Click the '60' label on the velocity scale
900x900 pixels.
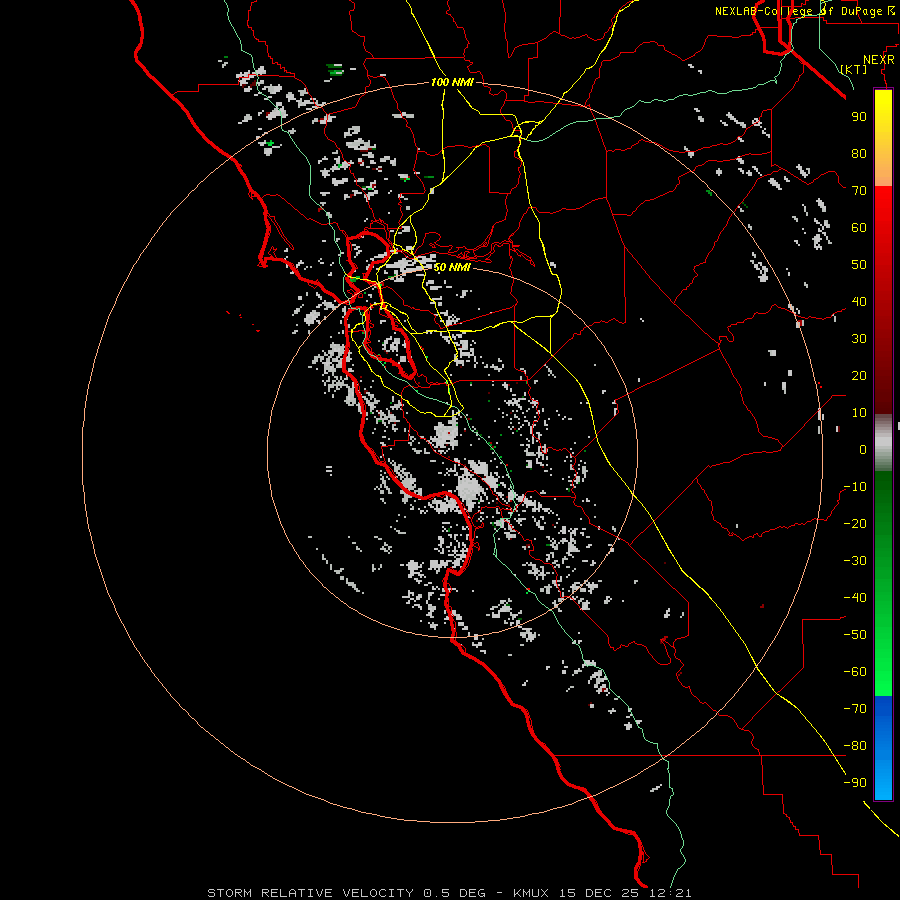click(859, 227)
